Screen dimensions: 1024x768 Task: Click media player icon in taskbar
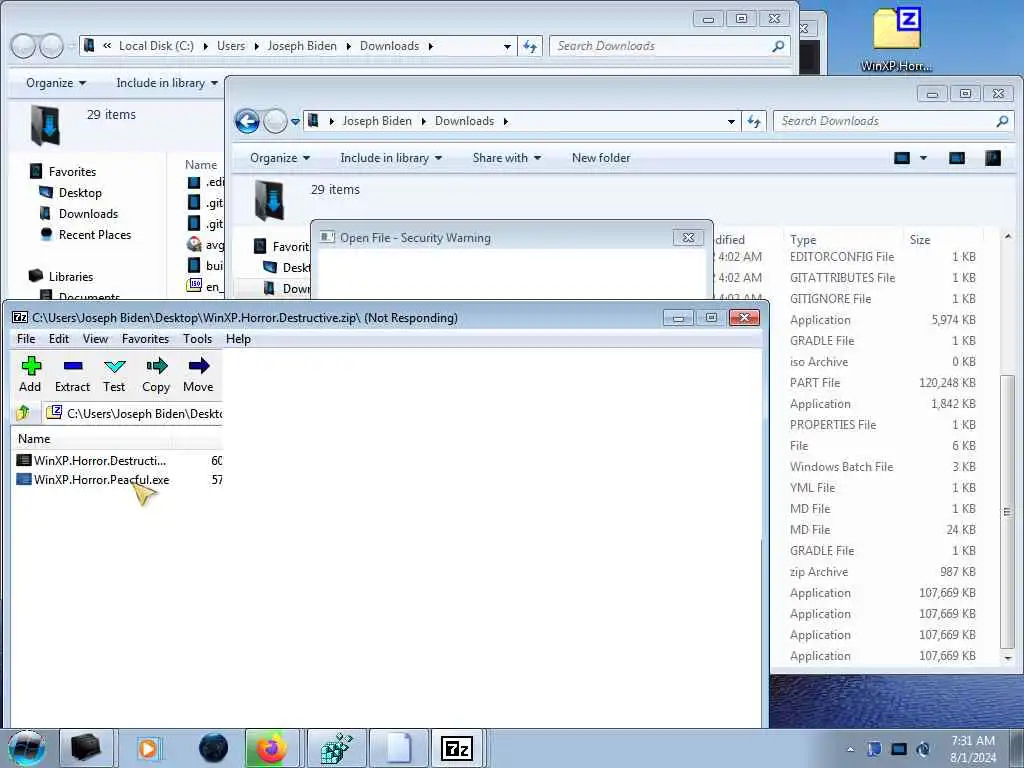pyautogui.click(x=148, y=748)
